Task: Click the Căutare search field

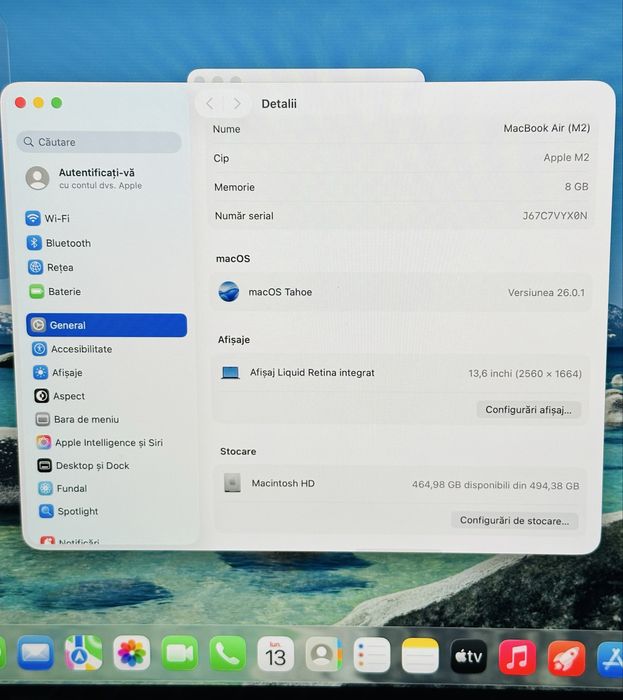Action: click(x=99, y=142)
